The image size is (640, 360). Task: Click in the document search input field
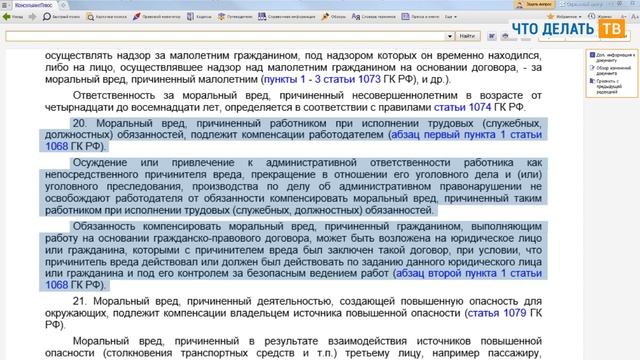[225, 36]
